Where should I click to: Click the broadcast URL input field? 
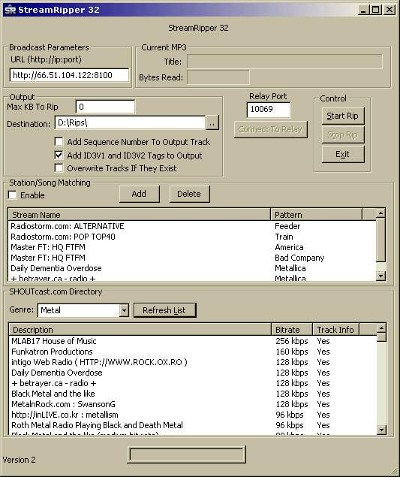pos(69,75)
